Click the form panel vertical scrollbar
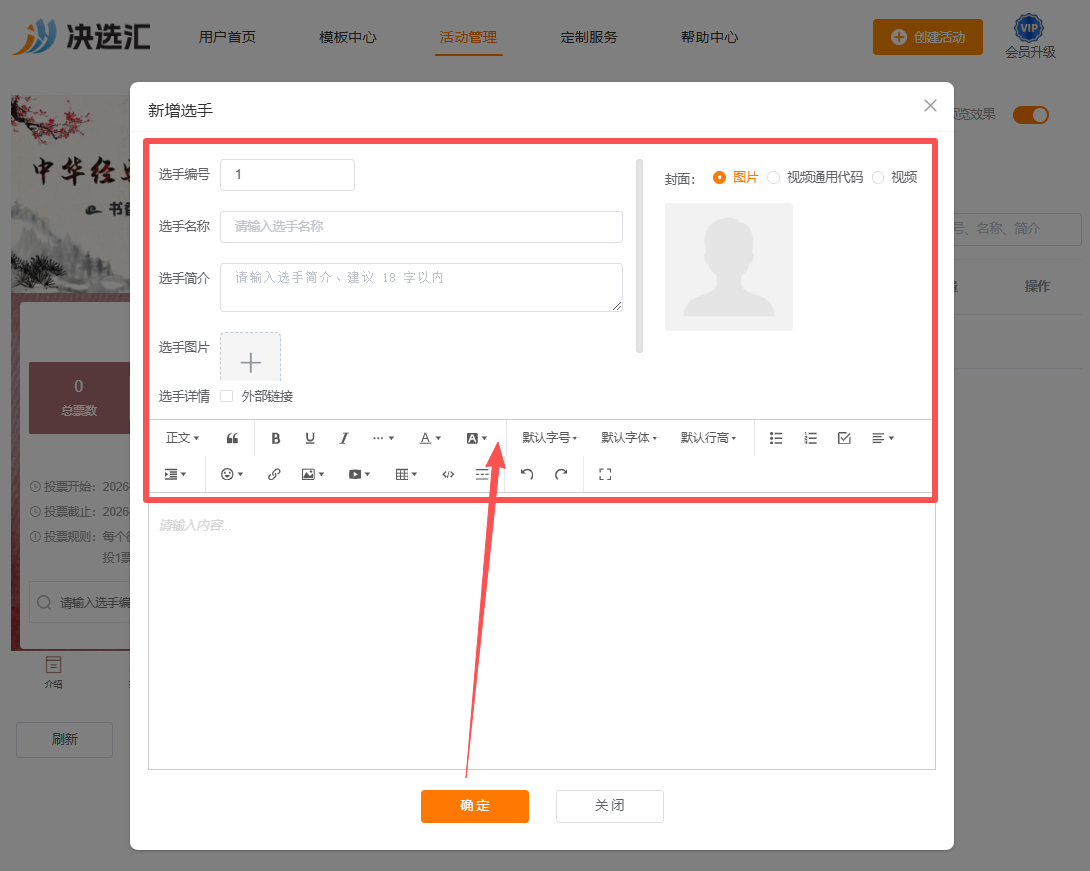This screenshot has width=1090, height=871. [x=639, y=256]
